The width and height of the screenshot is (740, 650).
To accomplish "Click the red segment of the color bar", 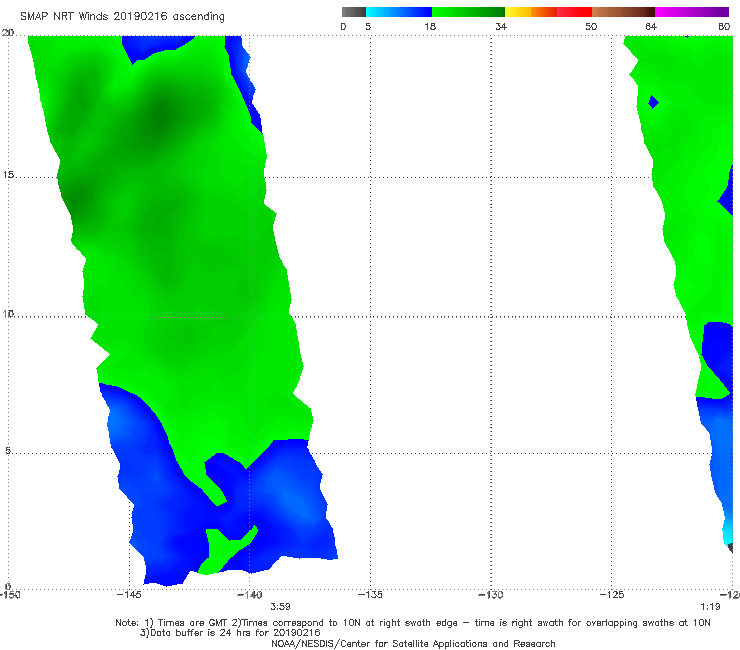I will pos(574,12).
